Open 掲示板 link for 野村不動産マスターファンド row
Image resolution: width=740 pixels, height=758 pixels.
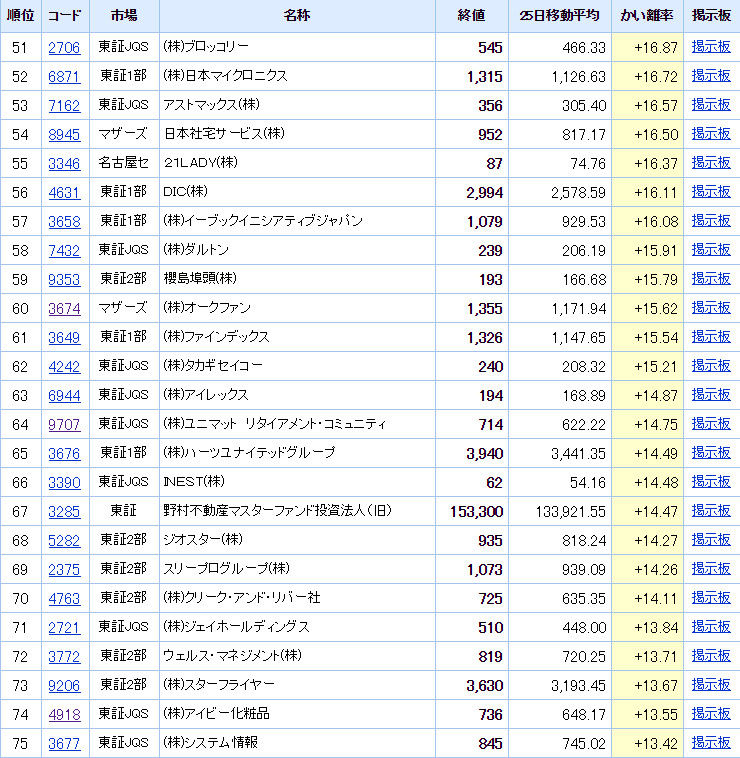click(711, 511)
